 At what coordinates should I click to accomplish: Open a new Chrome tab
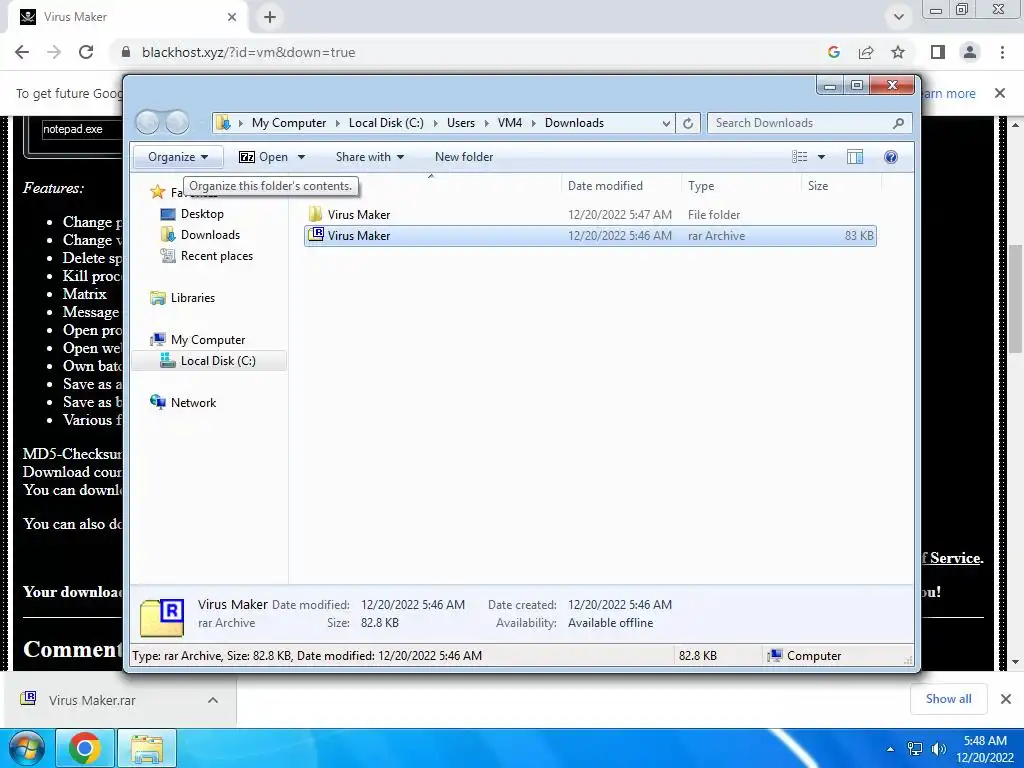click(x=270, y=17)
